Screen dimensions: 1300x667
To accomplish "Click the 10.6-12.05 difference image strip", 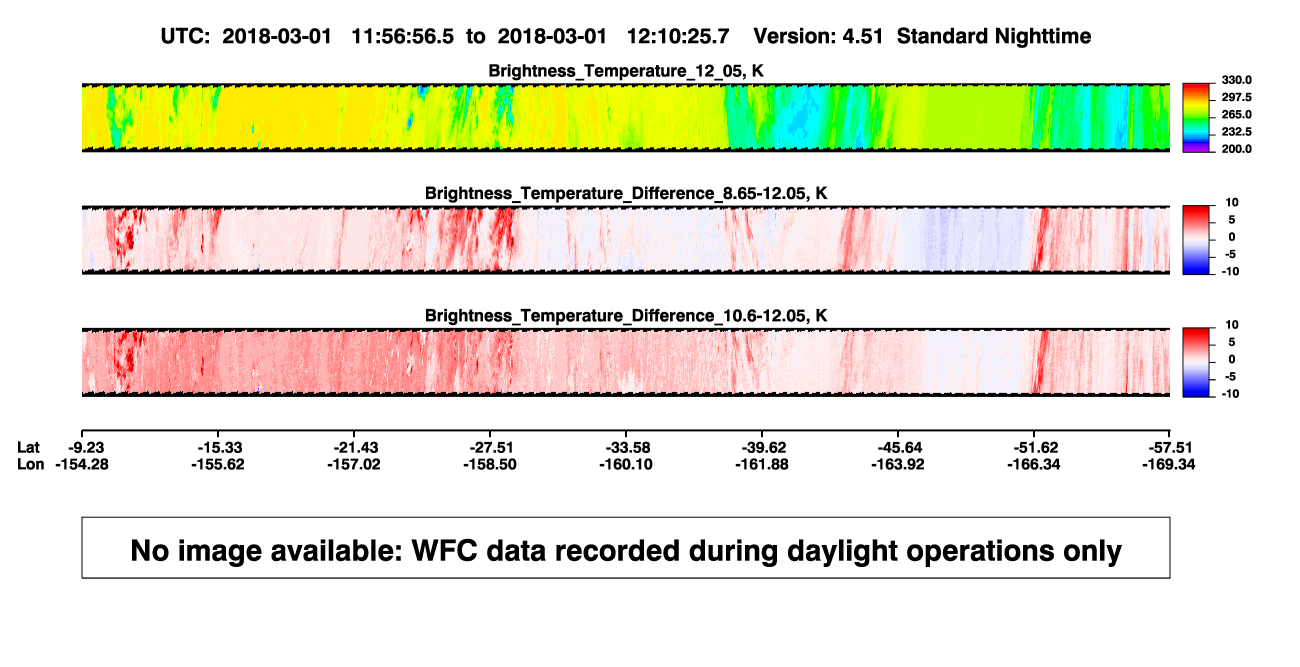I will tap(626, 362).
